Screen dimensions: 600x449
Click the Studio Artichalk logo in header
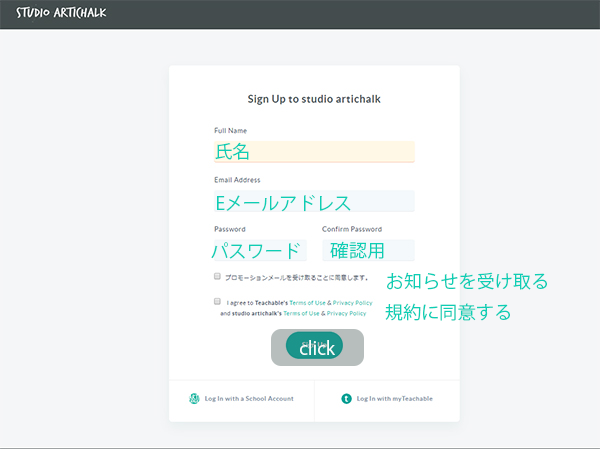61,13
